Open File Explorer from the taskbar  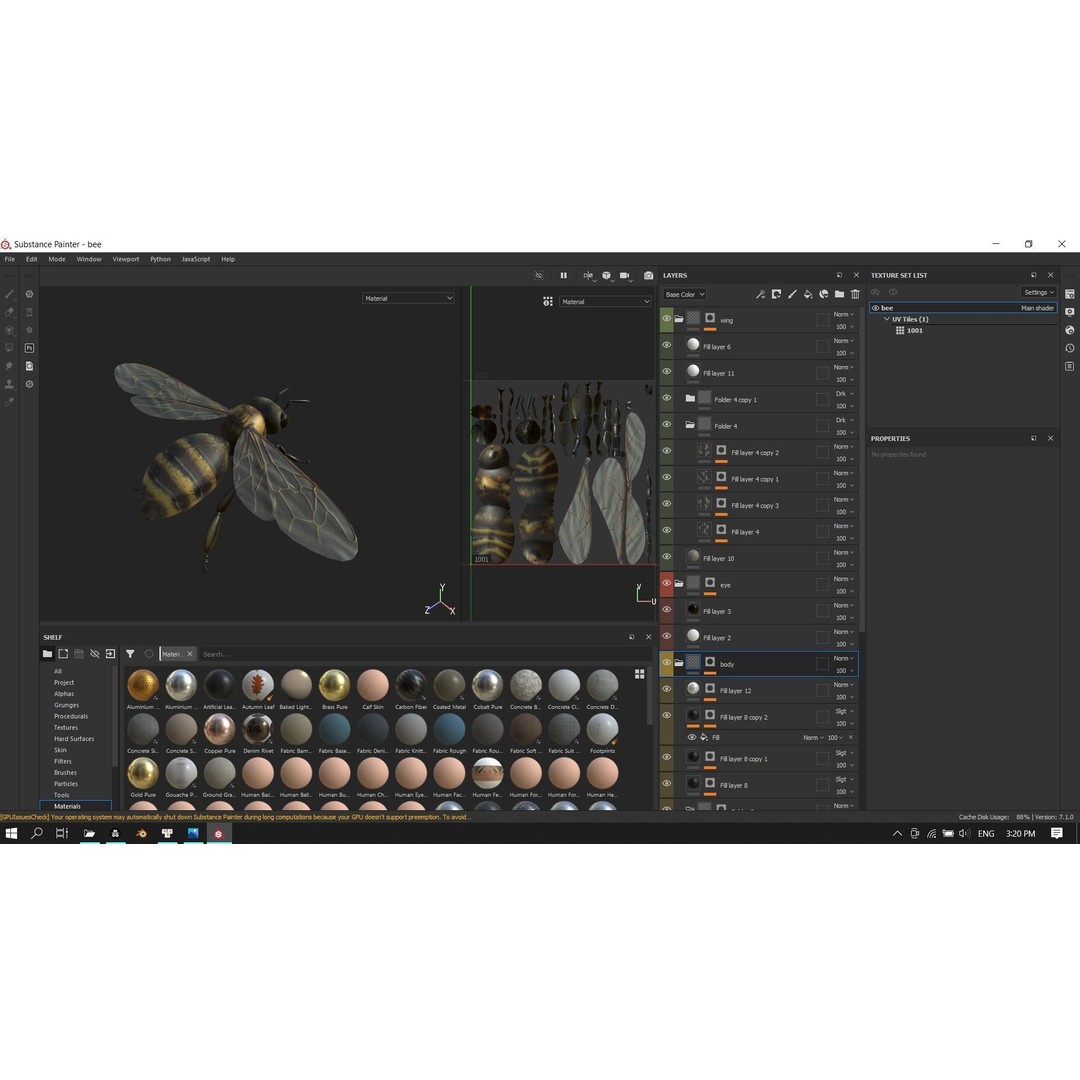[x=90, y=833]
